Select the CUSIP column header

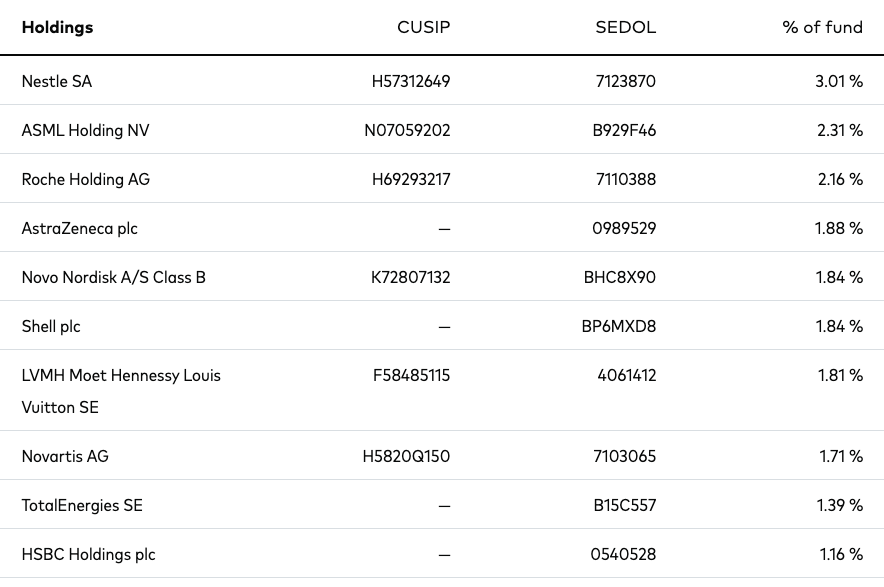pyautogui.click(x=423, y=27)
